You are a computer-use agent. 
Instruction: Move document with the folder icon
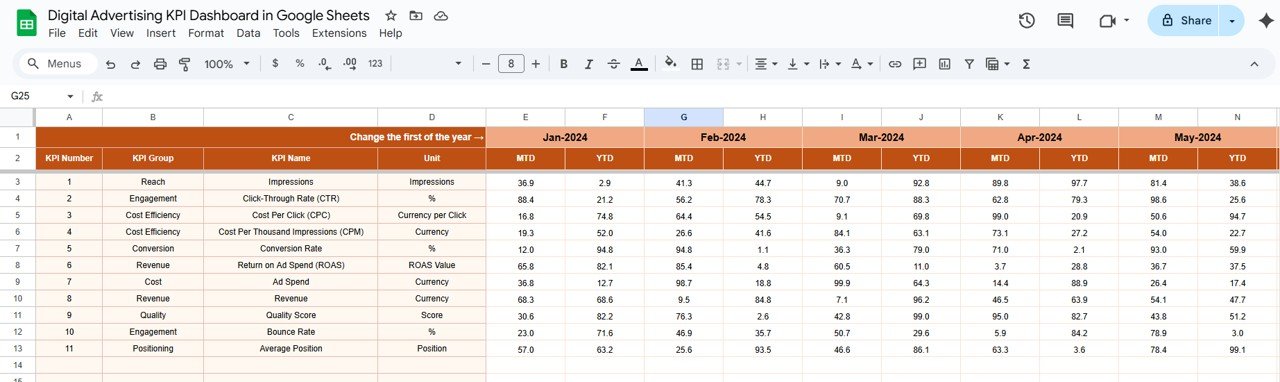click(416, 16)
